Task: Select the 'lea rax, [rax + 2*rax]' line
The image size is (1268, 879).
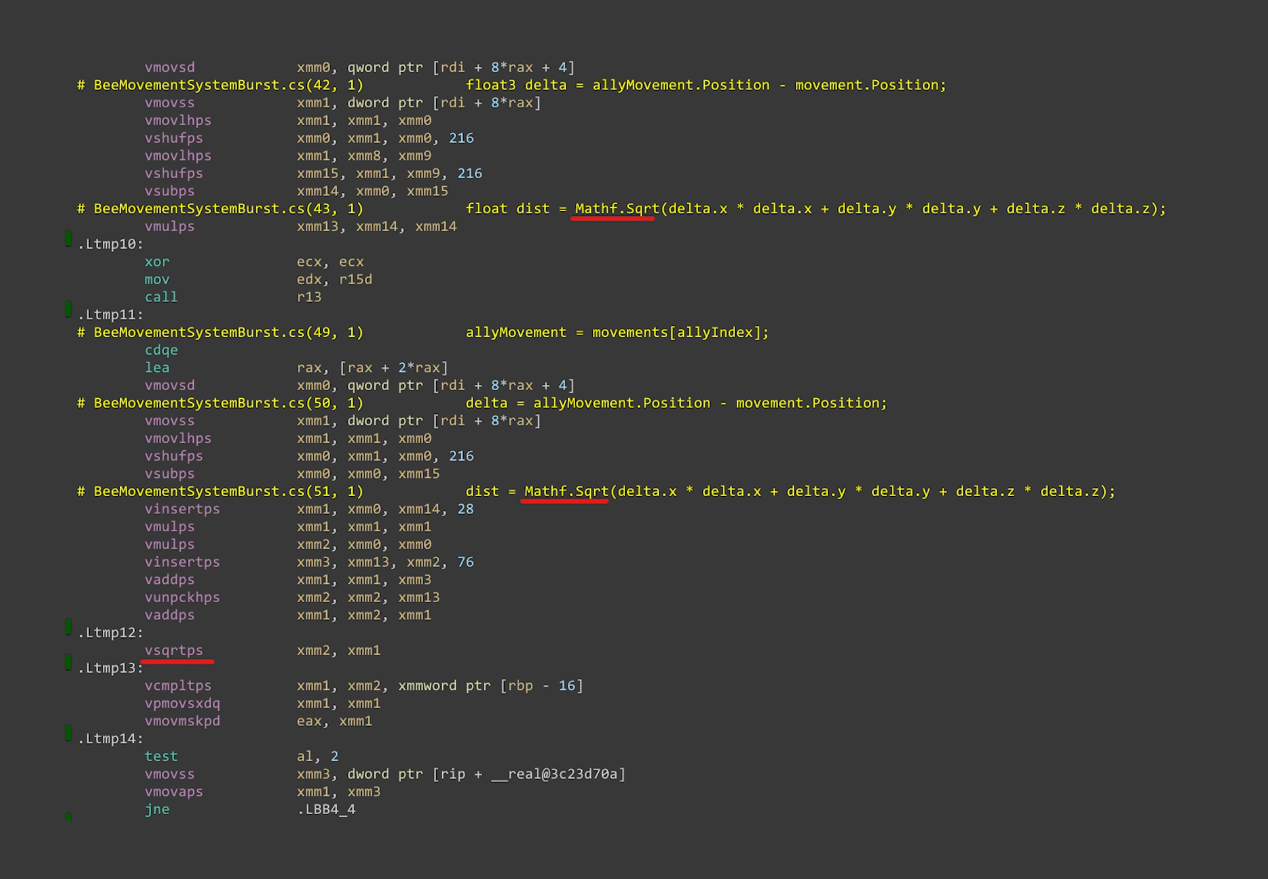Action: 296,367
